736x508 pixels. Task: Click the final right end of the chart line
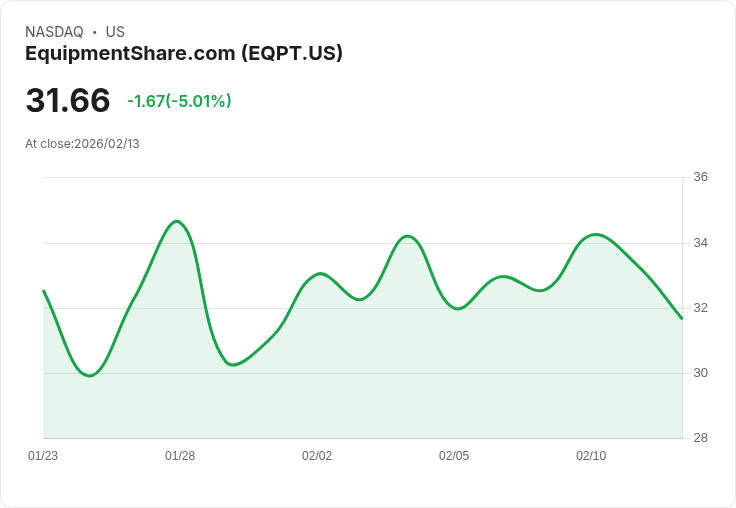pos(682,318)
